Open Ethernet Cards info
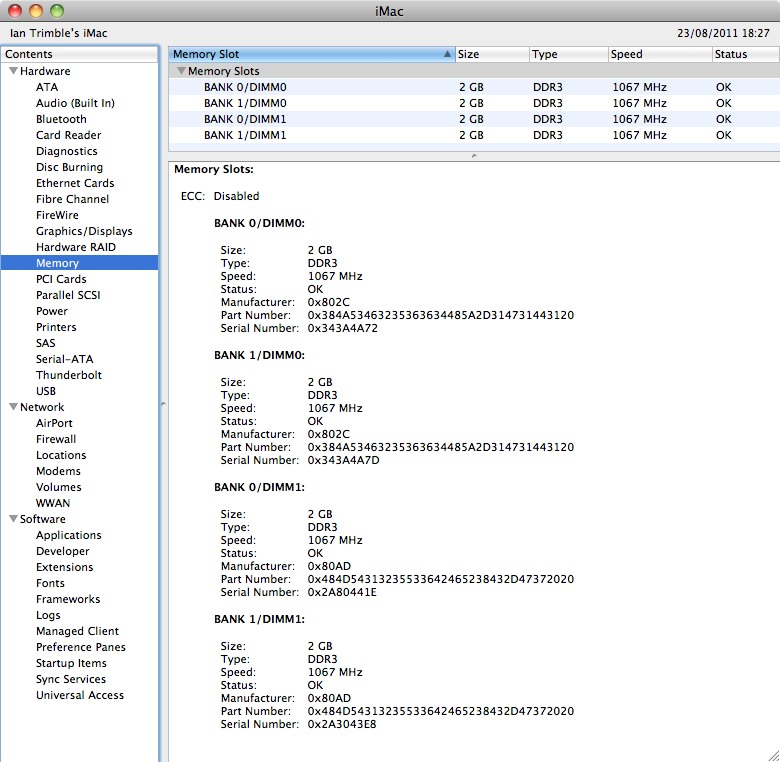 click(x=75, y=183)
